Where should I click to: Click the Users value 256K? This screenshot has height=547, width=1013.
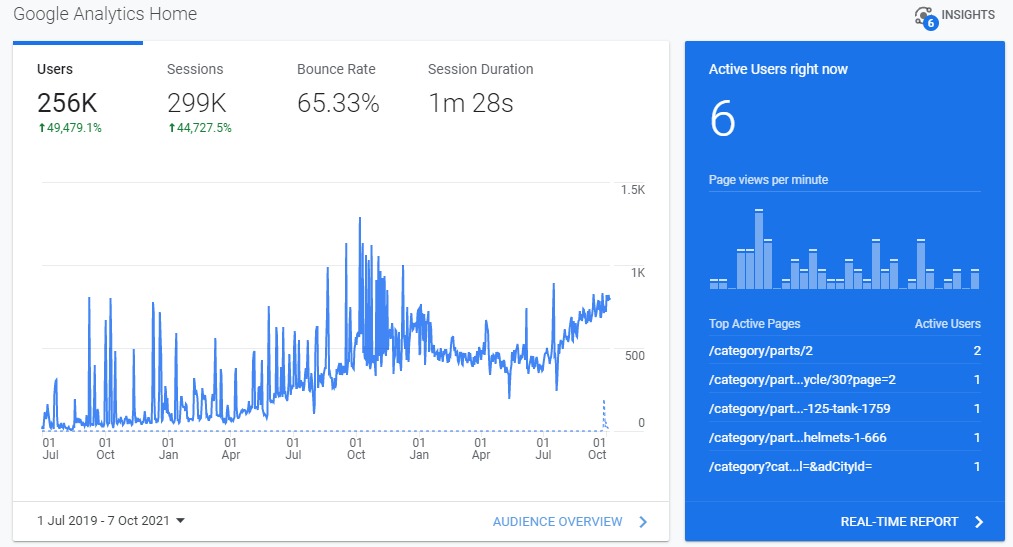(67, 103)
